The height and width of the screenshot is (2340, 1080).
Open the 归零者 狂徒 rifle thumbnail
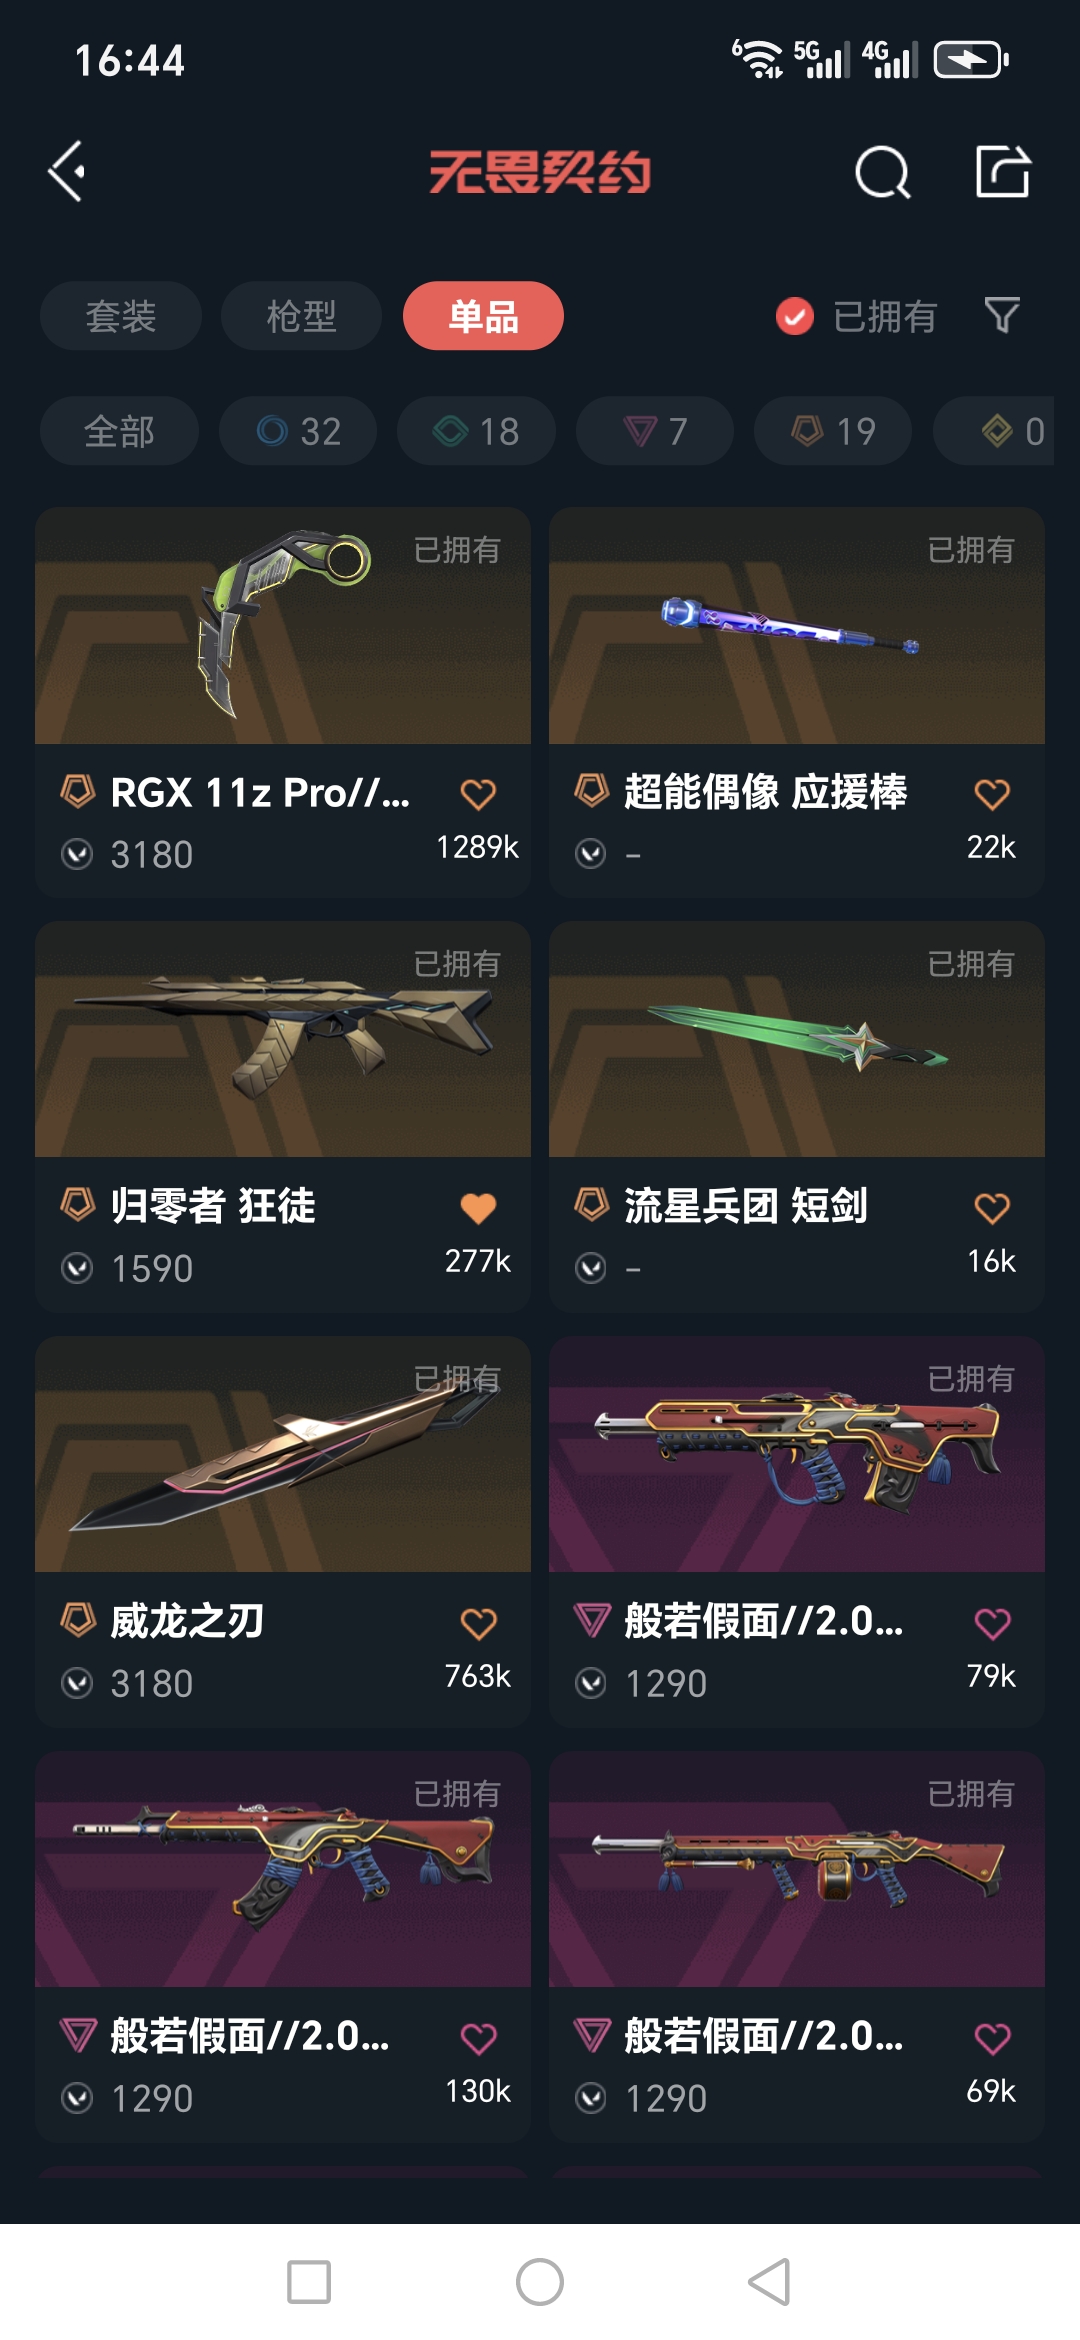[283, 1039]
